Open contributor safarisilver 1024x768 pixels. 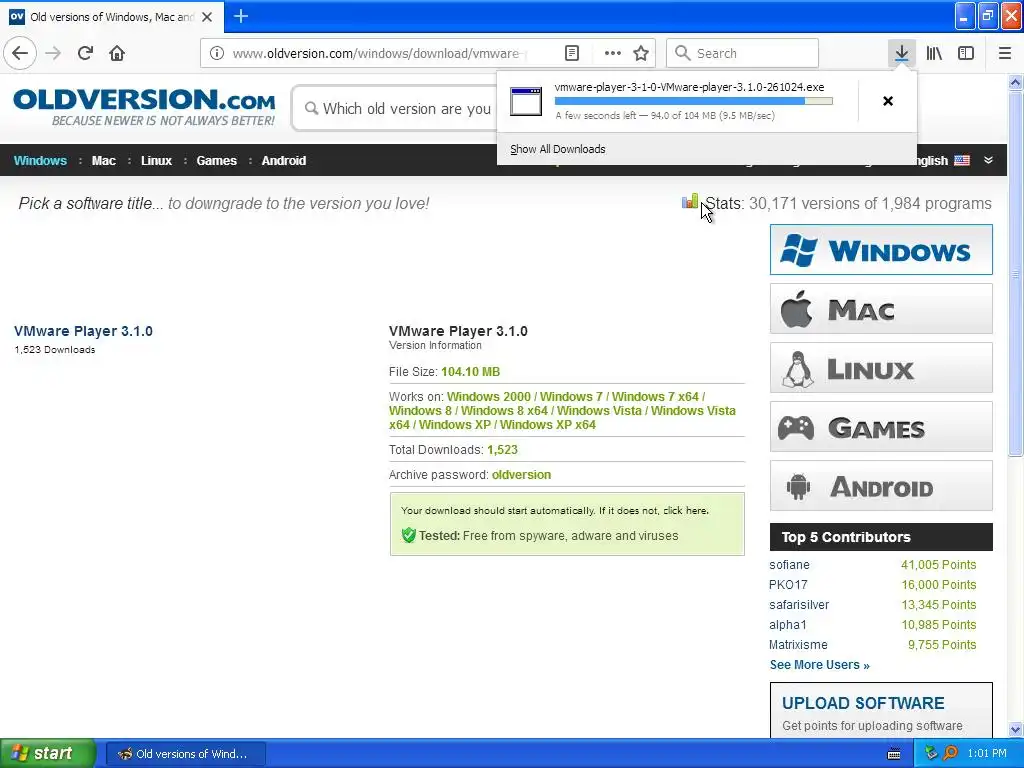pos(799,605)
